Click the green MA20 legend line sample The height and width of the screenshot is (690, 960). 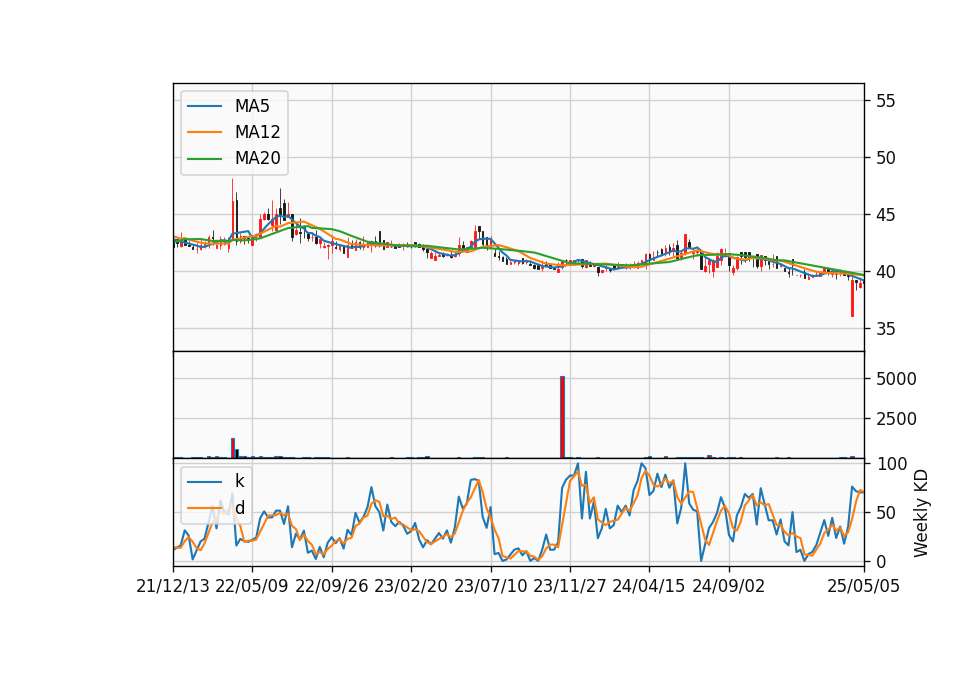[204, 159]
